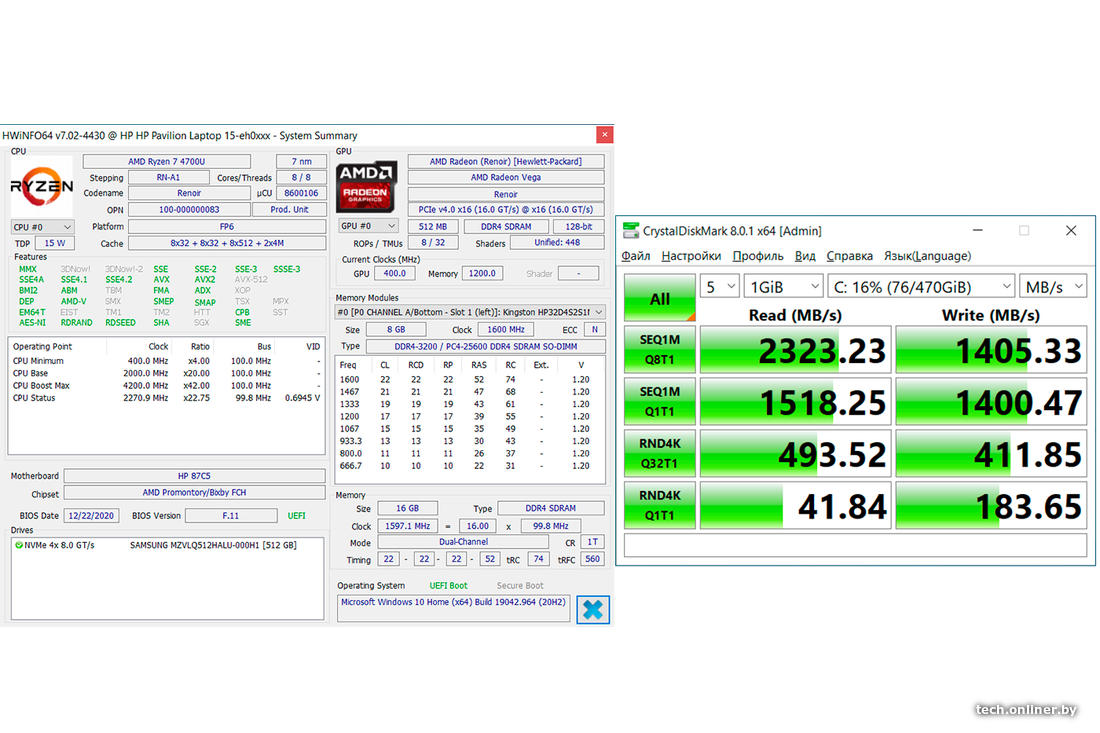This screenshot has height=733, width=1100.
Task: Click the empty comment field below results
Action: click(x=855, y=545)
